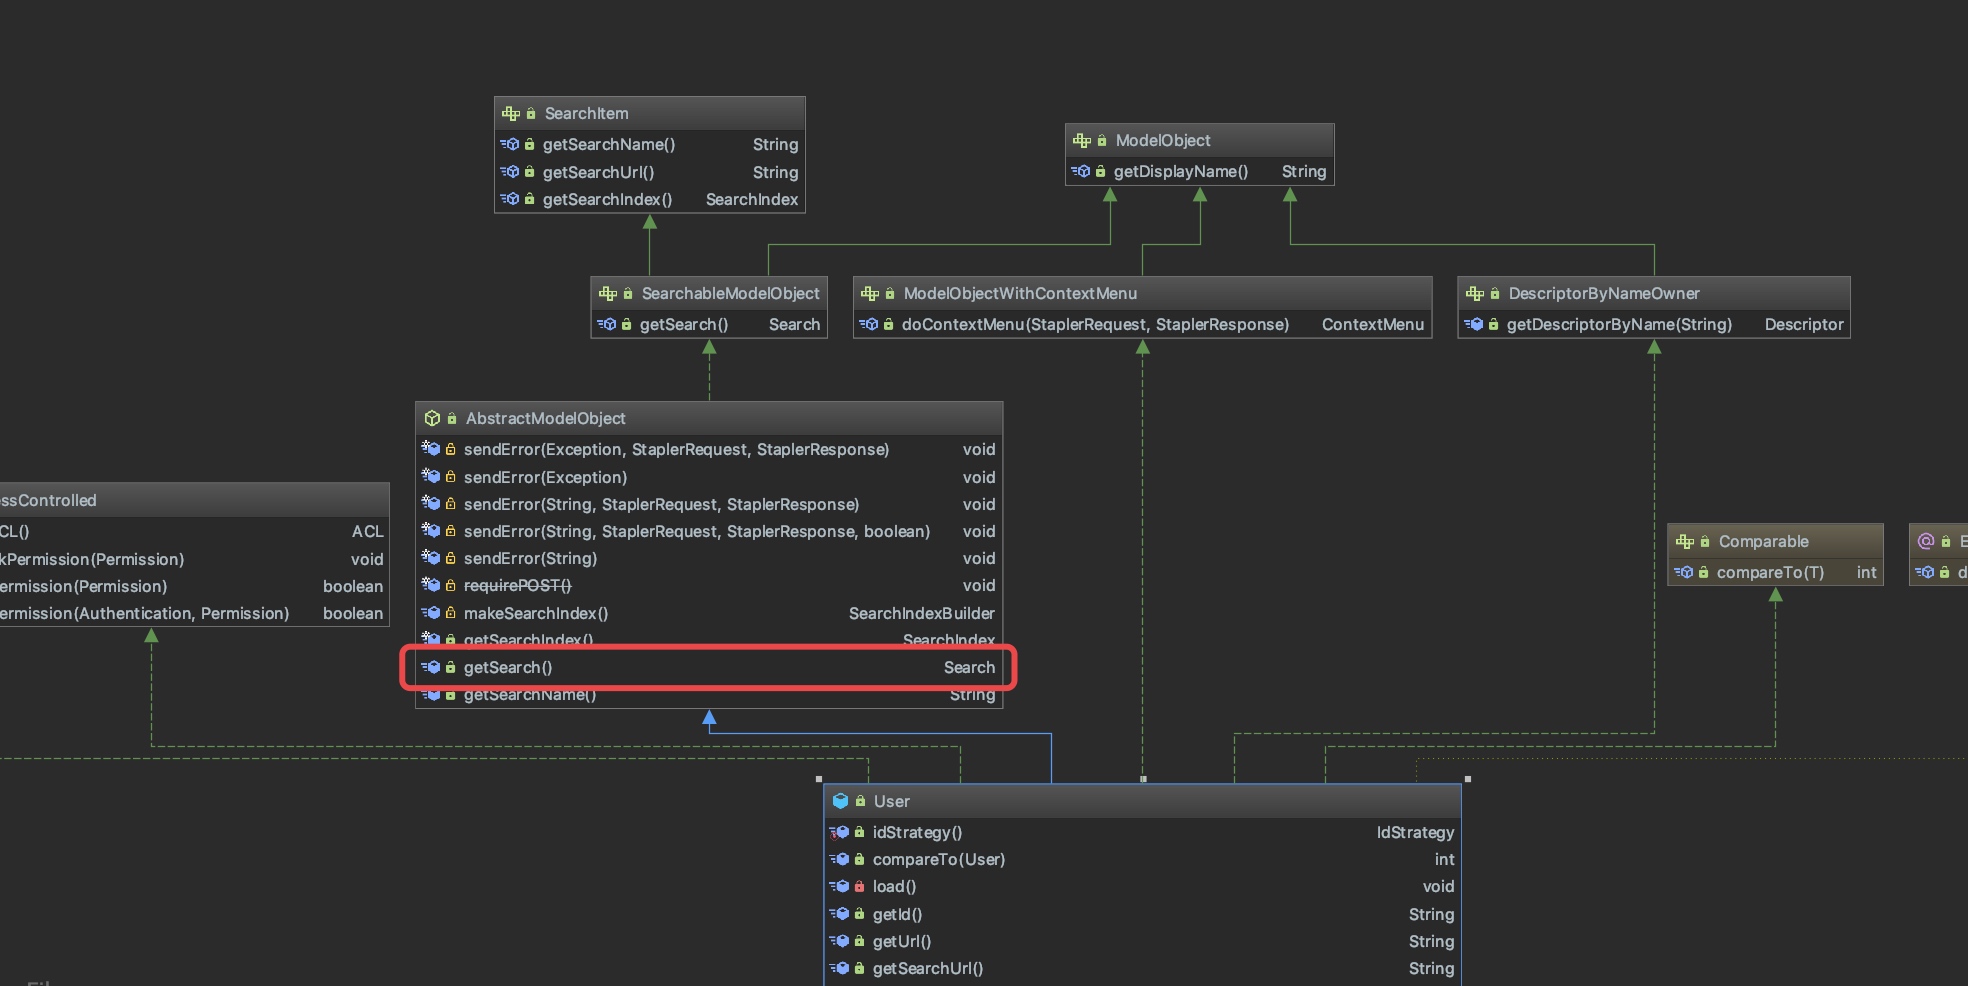Click the Descriptor return type
Viewport: 1968px width, 986px height.
(x=1804, y=324)
